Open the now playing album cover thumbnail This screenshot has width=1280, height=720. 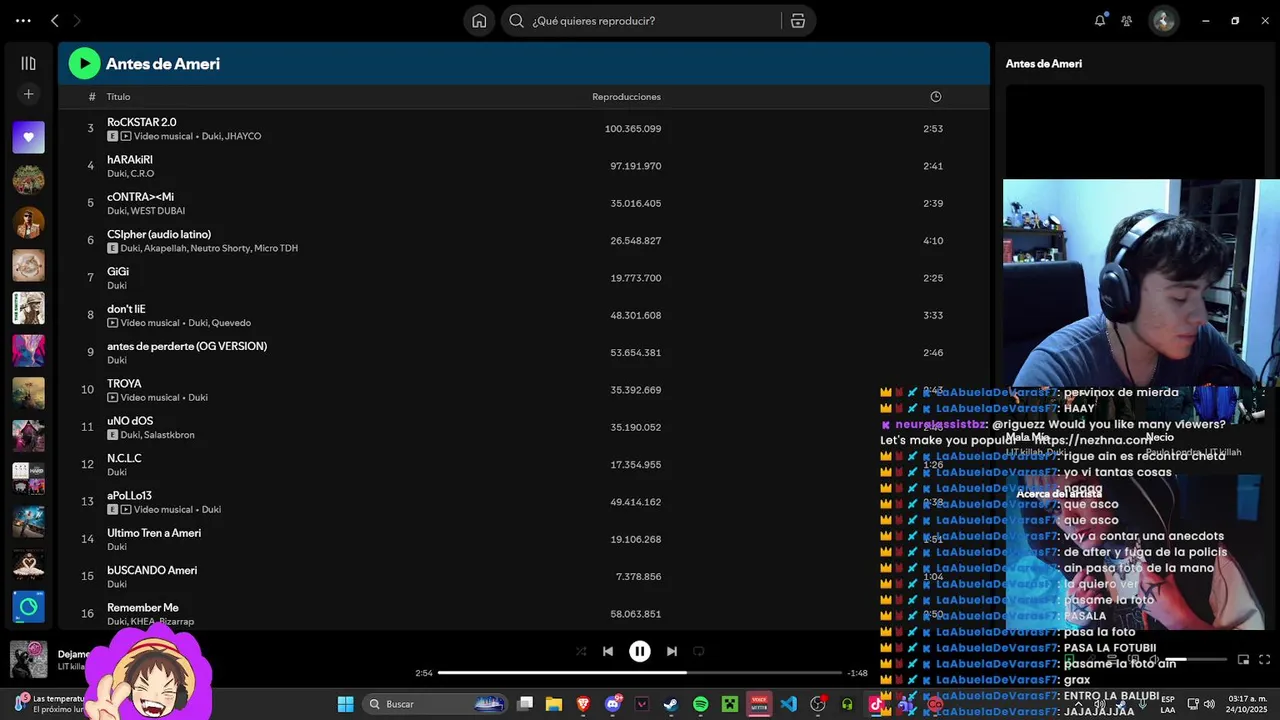tap(28, 659)
